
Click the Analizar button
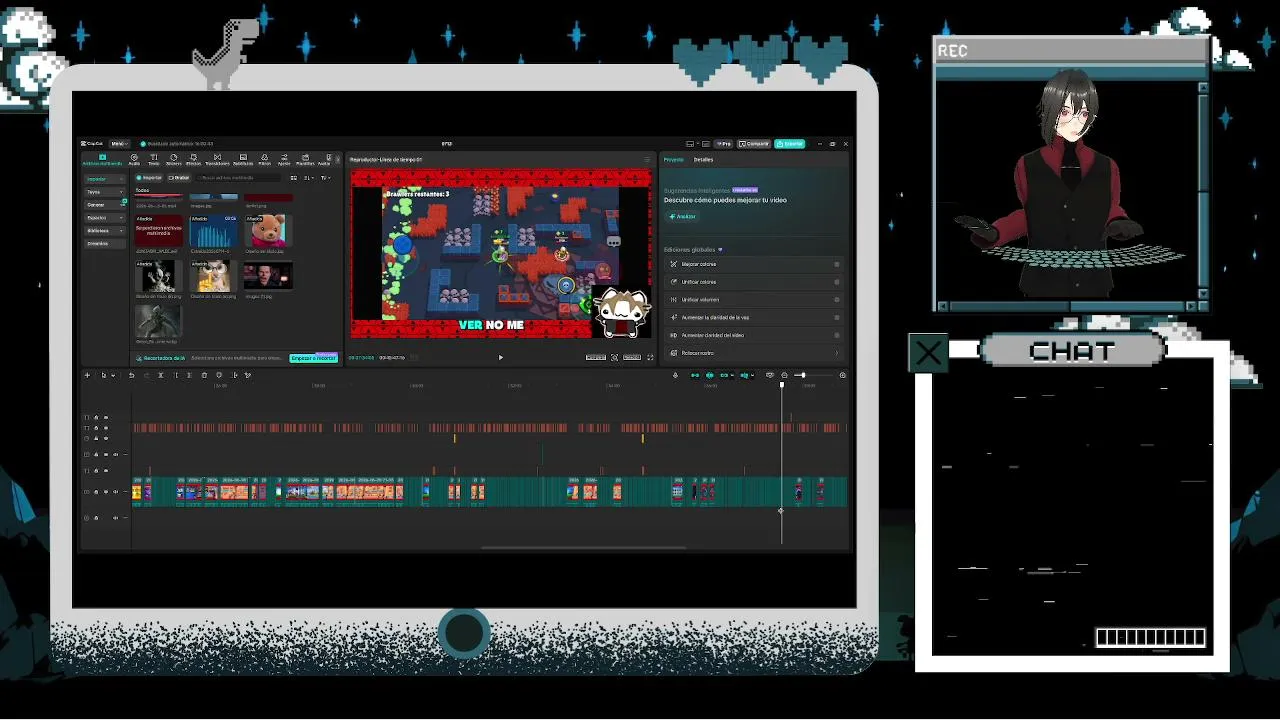point(683,216)
